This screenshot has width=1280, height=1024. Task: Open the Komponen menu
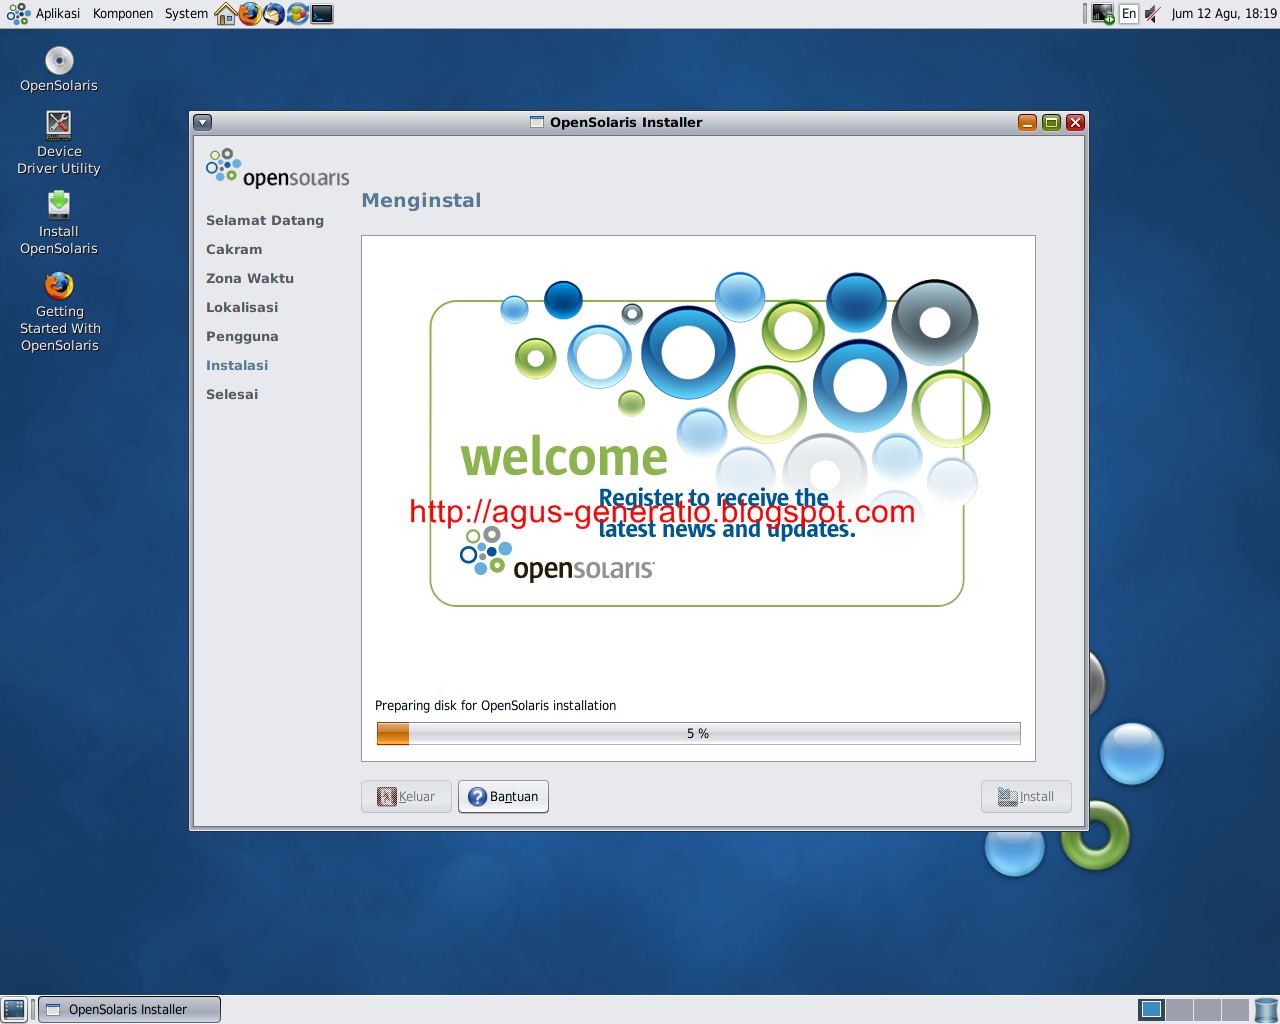(123, 14)
